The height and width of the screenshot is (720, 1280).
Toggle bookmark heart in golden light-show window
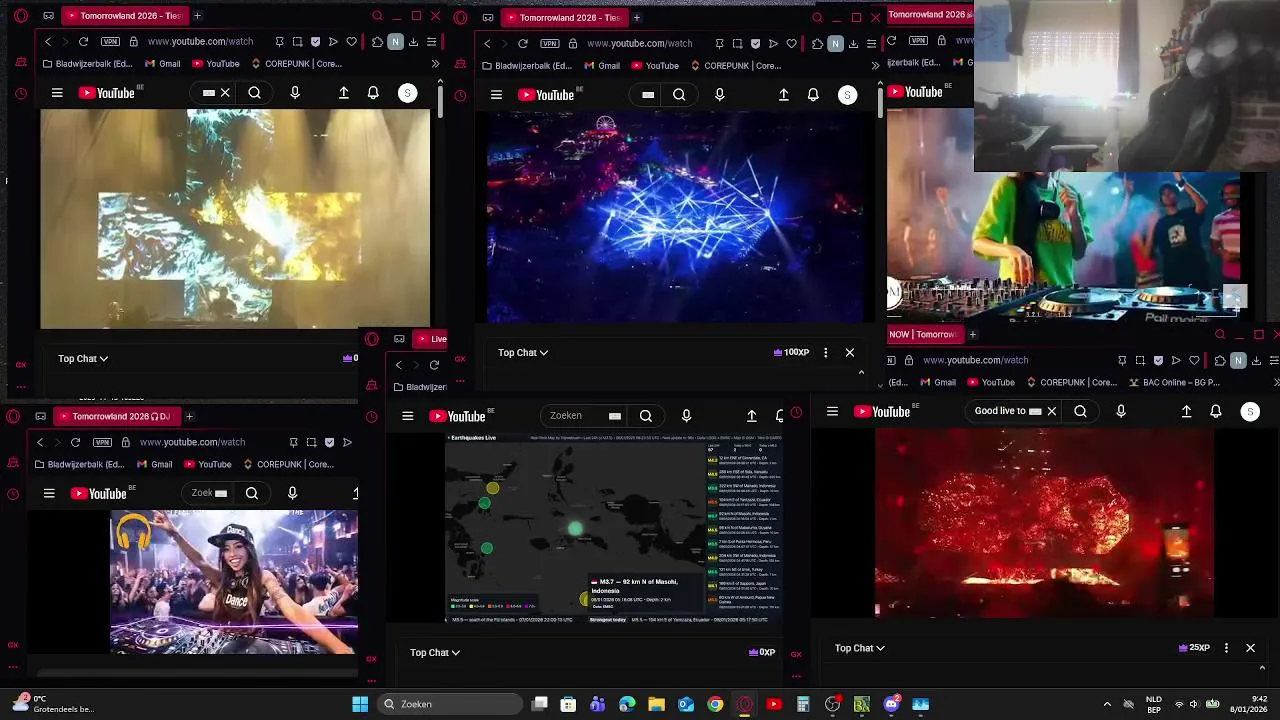click(x=351, y=42)
